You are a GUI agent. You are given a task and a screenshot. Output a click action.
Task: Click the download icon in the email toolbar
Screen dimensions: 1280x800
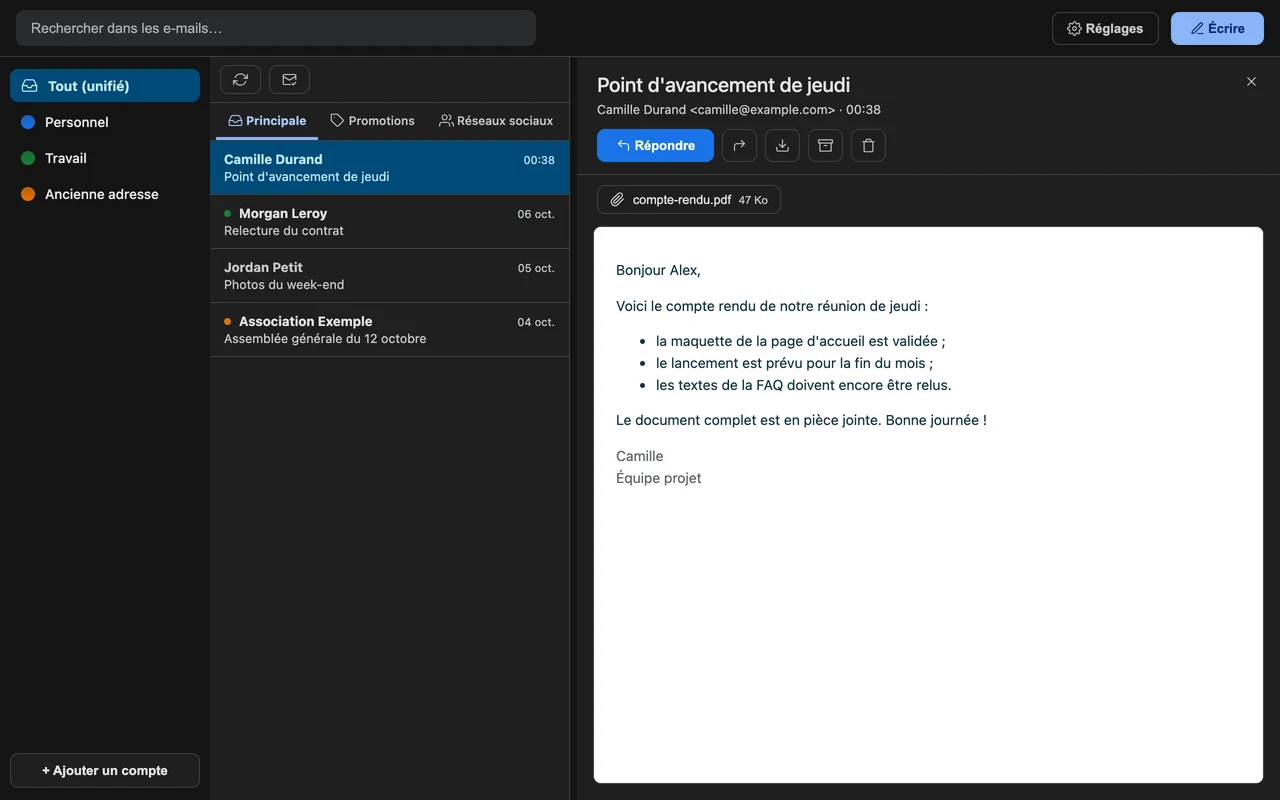pos(782,145)
